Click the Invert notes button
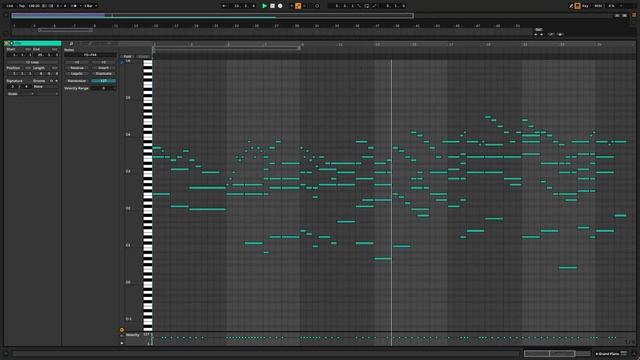Screen dimensions: 640x360 [x=103, y=68]
